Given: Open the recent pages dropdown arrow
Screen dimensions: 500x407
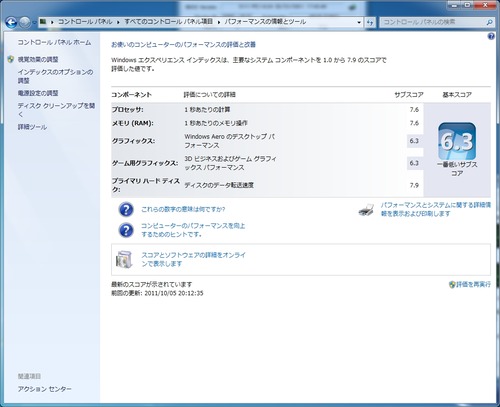Looking at the screenshot, I should click(x=34, y=23).
